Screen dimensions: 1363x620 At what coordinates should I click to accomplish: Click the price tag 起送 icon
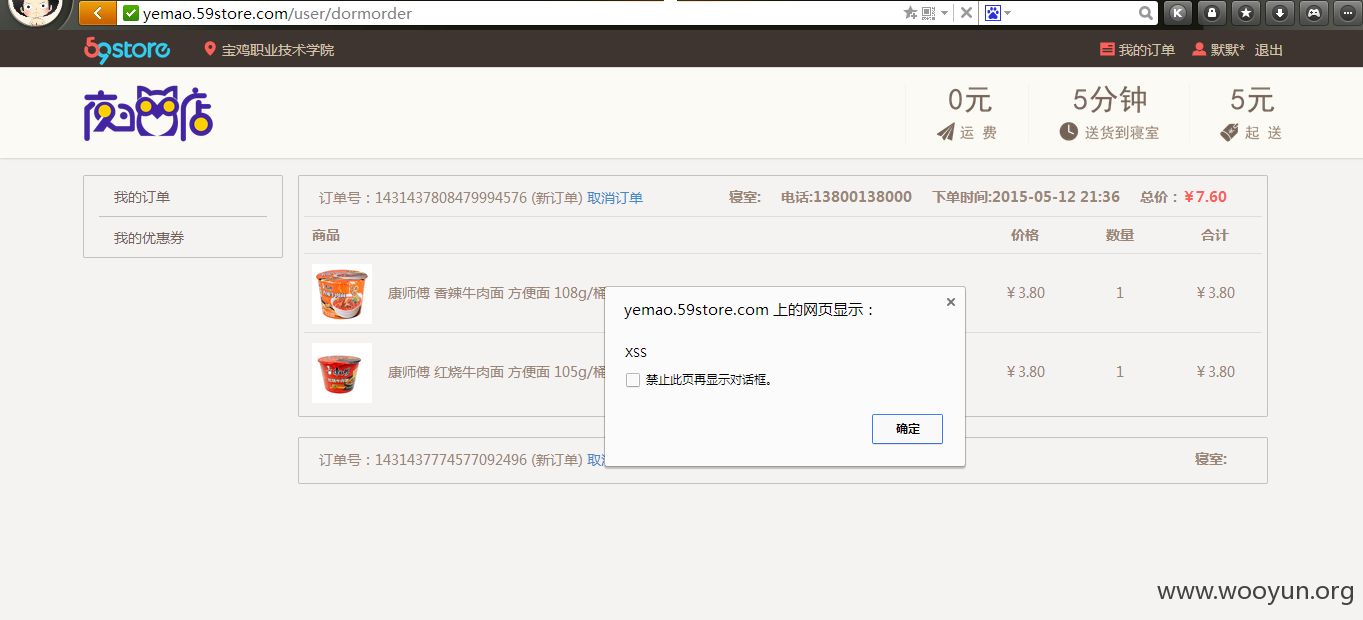coord(1230,132)
